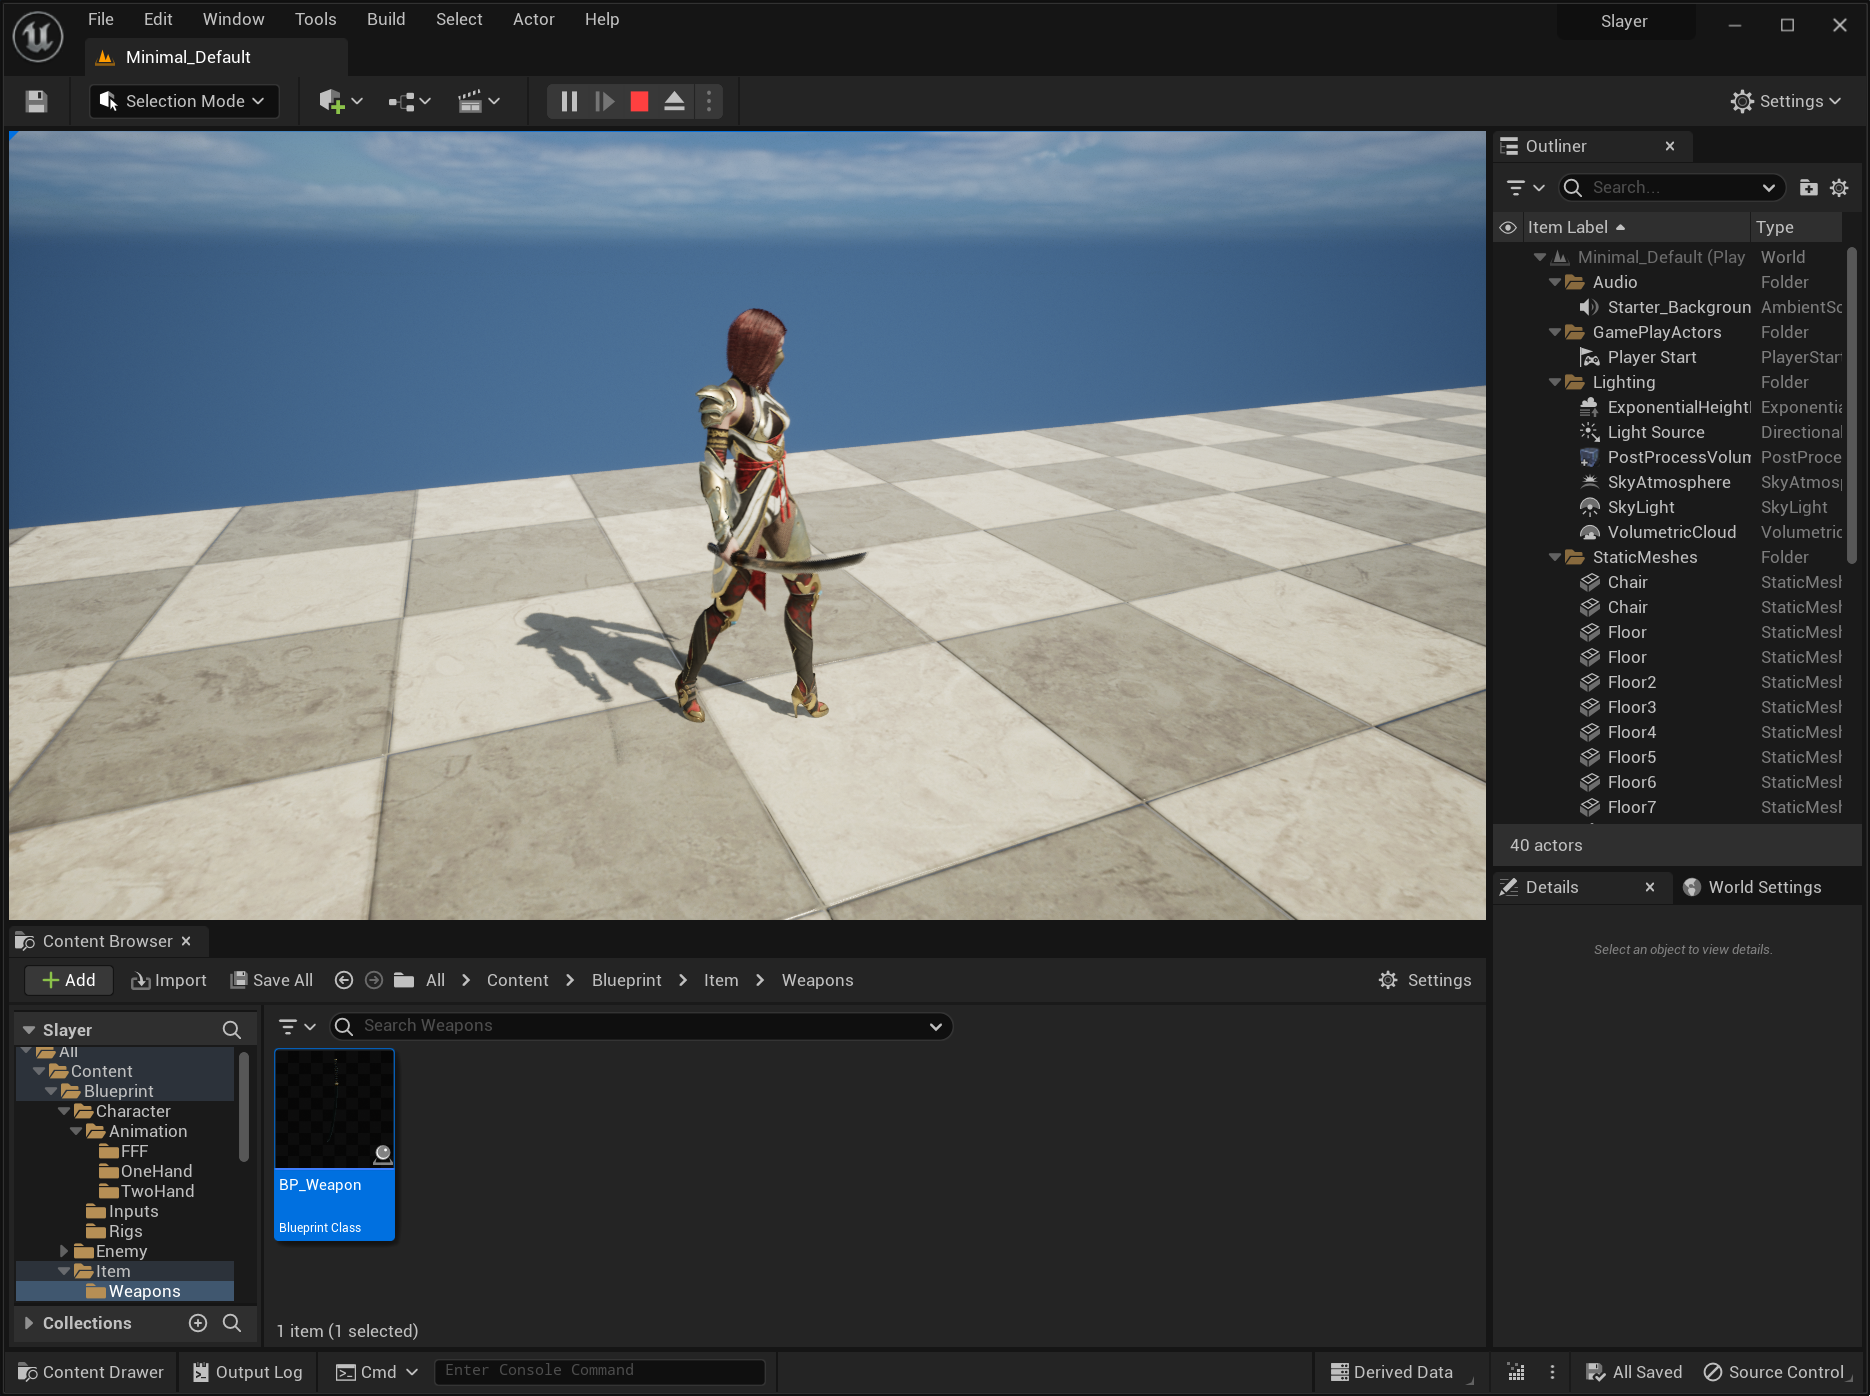Close the Details tab
The height and width of the screenshot is (1396, 1870).
pyautogui.click(x=1650, y=887)
